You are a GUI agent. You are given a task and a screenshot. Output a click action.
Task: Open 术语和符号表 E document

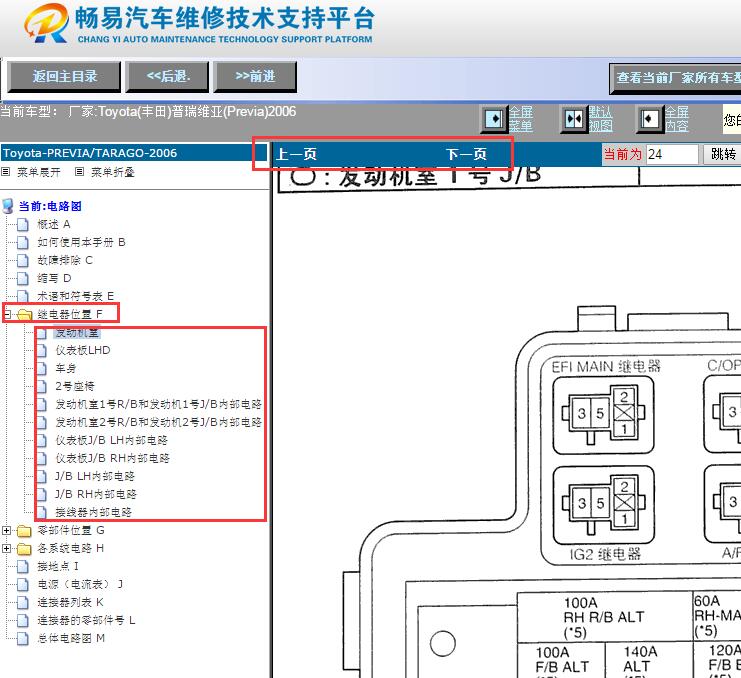pos(76,296)
